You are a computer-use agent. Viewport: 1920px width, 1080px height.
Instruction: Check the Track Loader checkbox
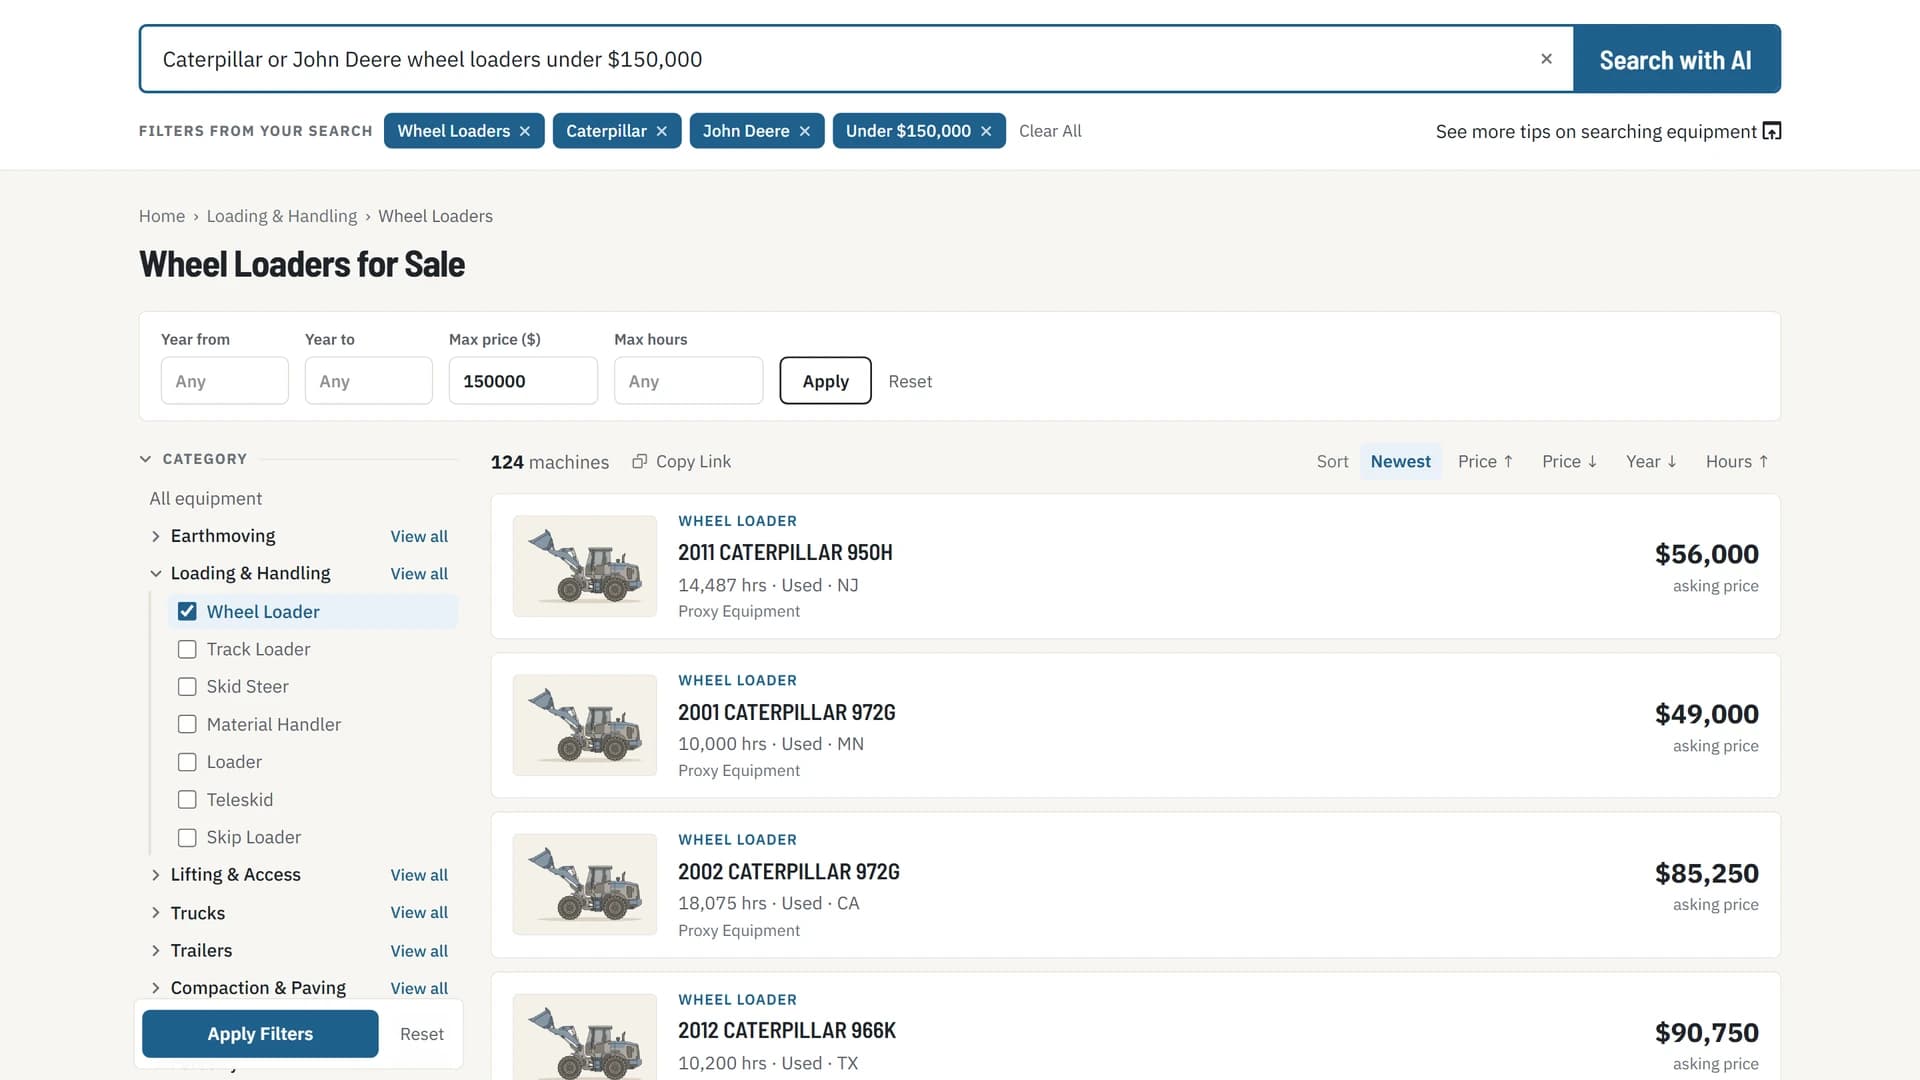pyautogui.click(x=187, y=649)
